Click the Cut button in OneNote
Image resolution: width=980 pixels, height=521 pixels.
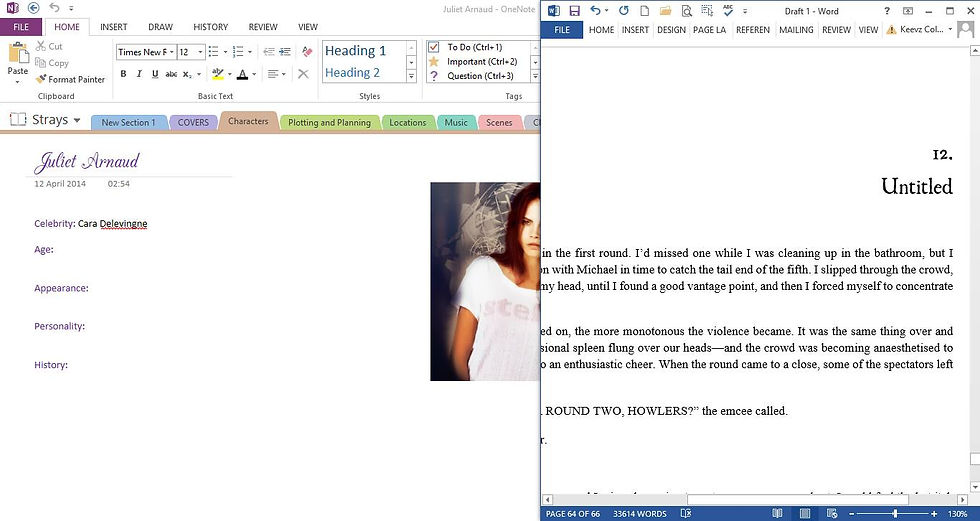pos(49,46)
